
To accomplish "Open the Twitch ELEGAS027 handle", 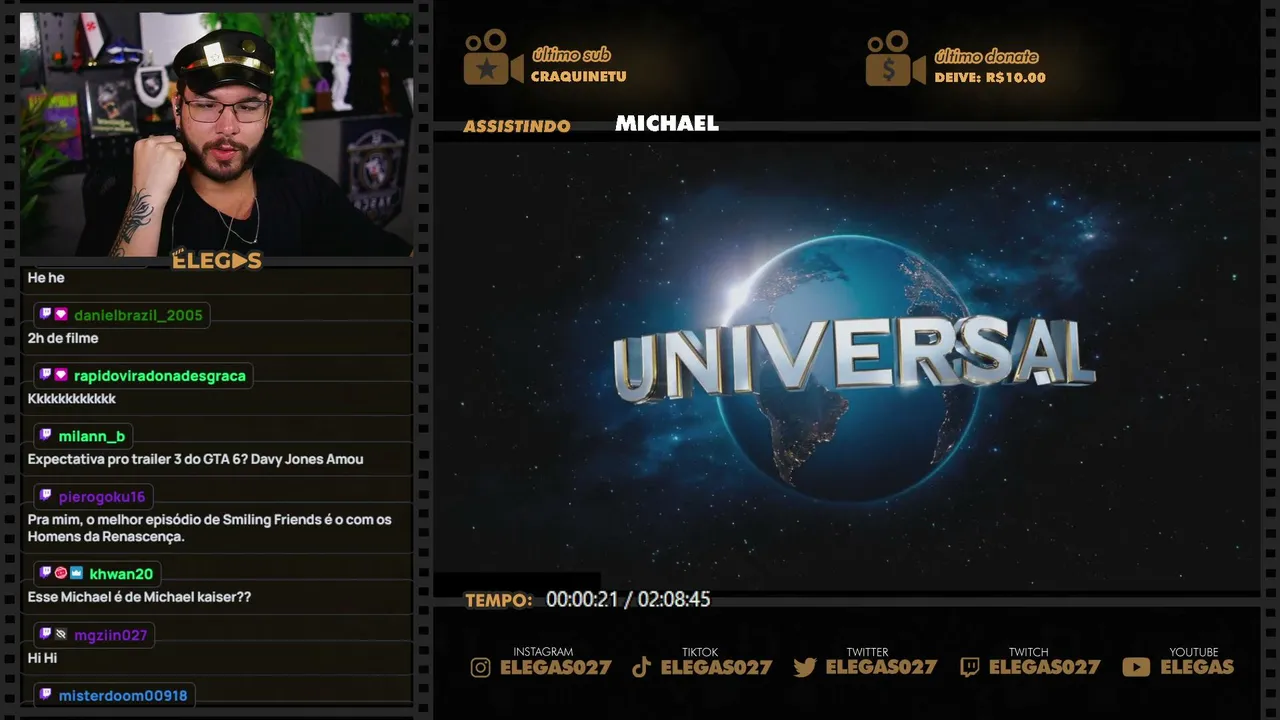I will point(1044,667).
